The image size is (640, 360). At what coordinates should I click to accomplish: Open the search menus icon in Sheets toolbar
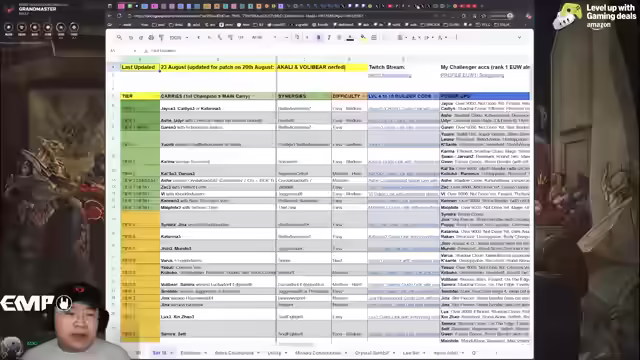(119, 38)
